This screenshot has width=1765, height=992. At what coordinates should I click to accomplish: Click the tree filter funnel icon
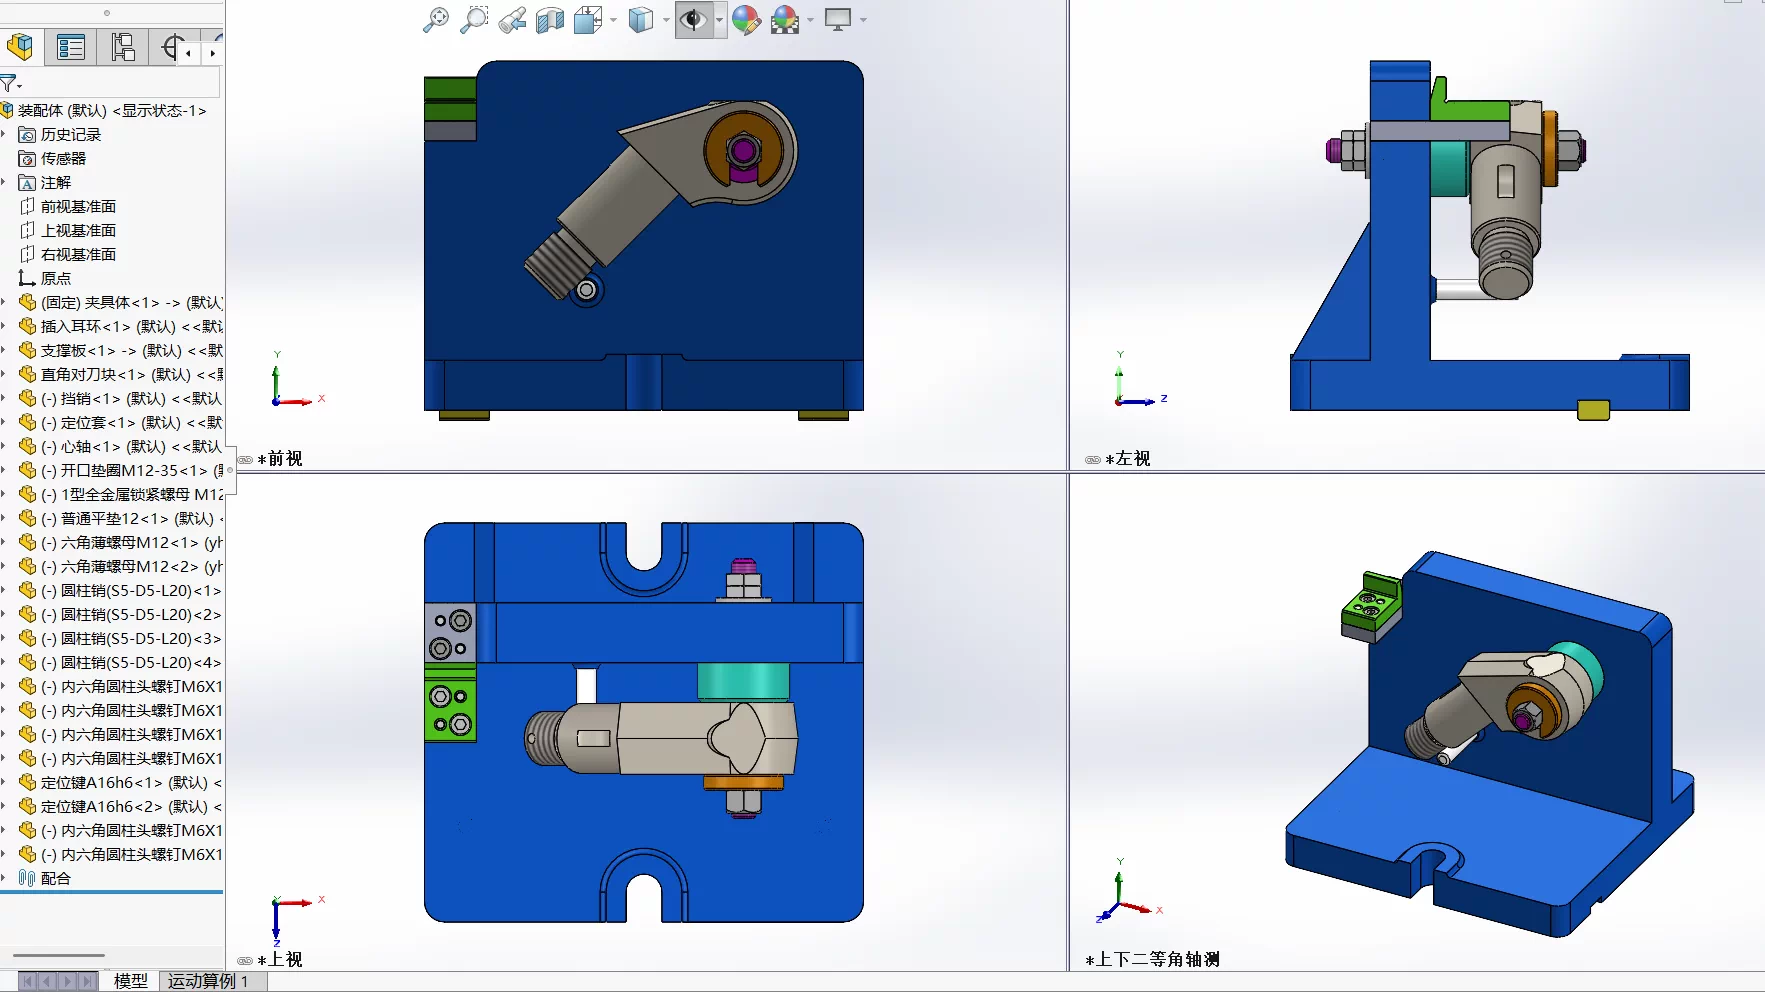(10, 83)
